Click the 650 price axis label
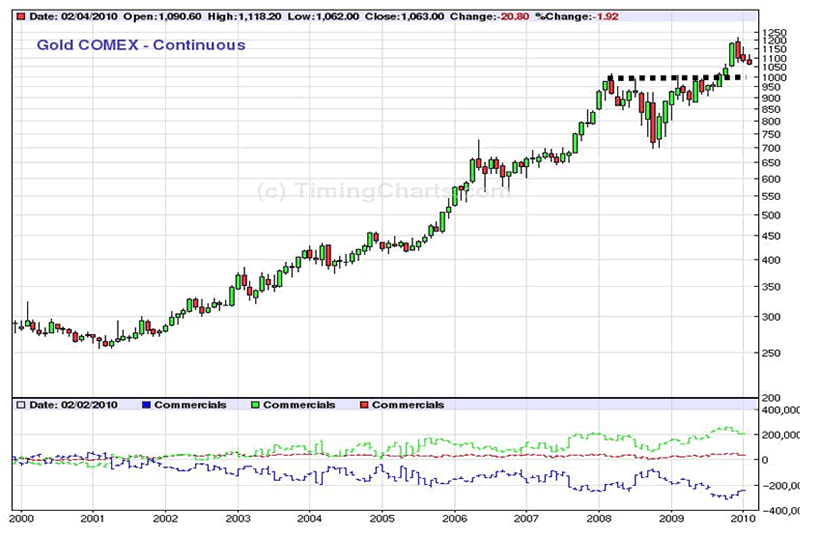 click(x=771, y=163)
